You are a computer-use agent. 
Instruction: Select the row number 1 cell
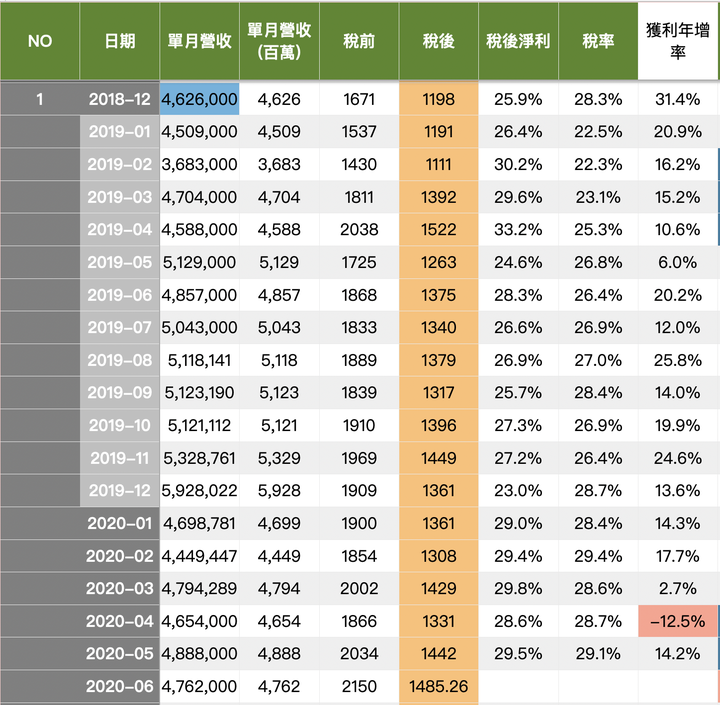tap(40, 99)
